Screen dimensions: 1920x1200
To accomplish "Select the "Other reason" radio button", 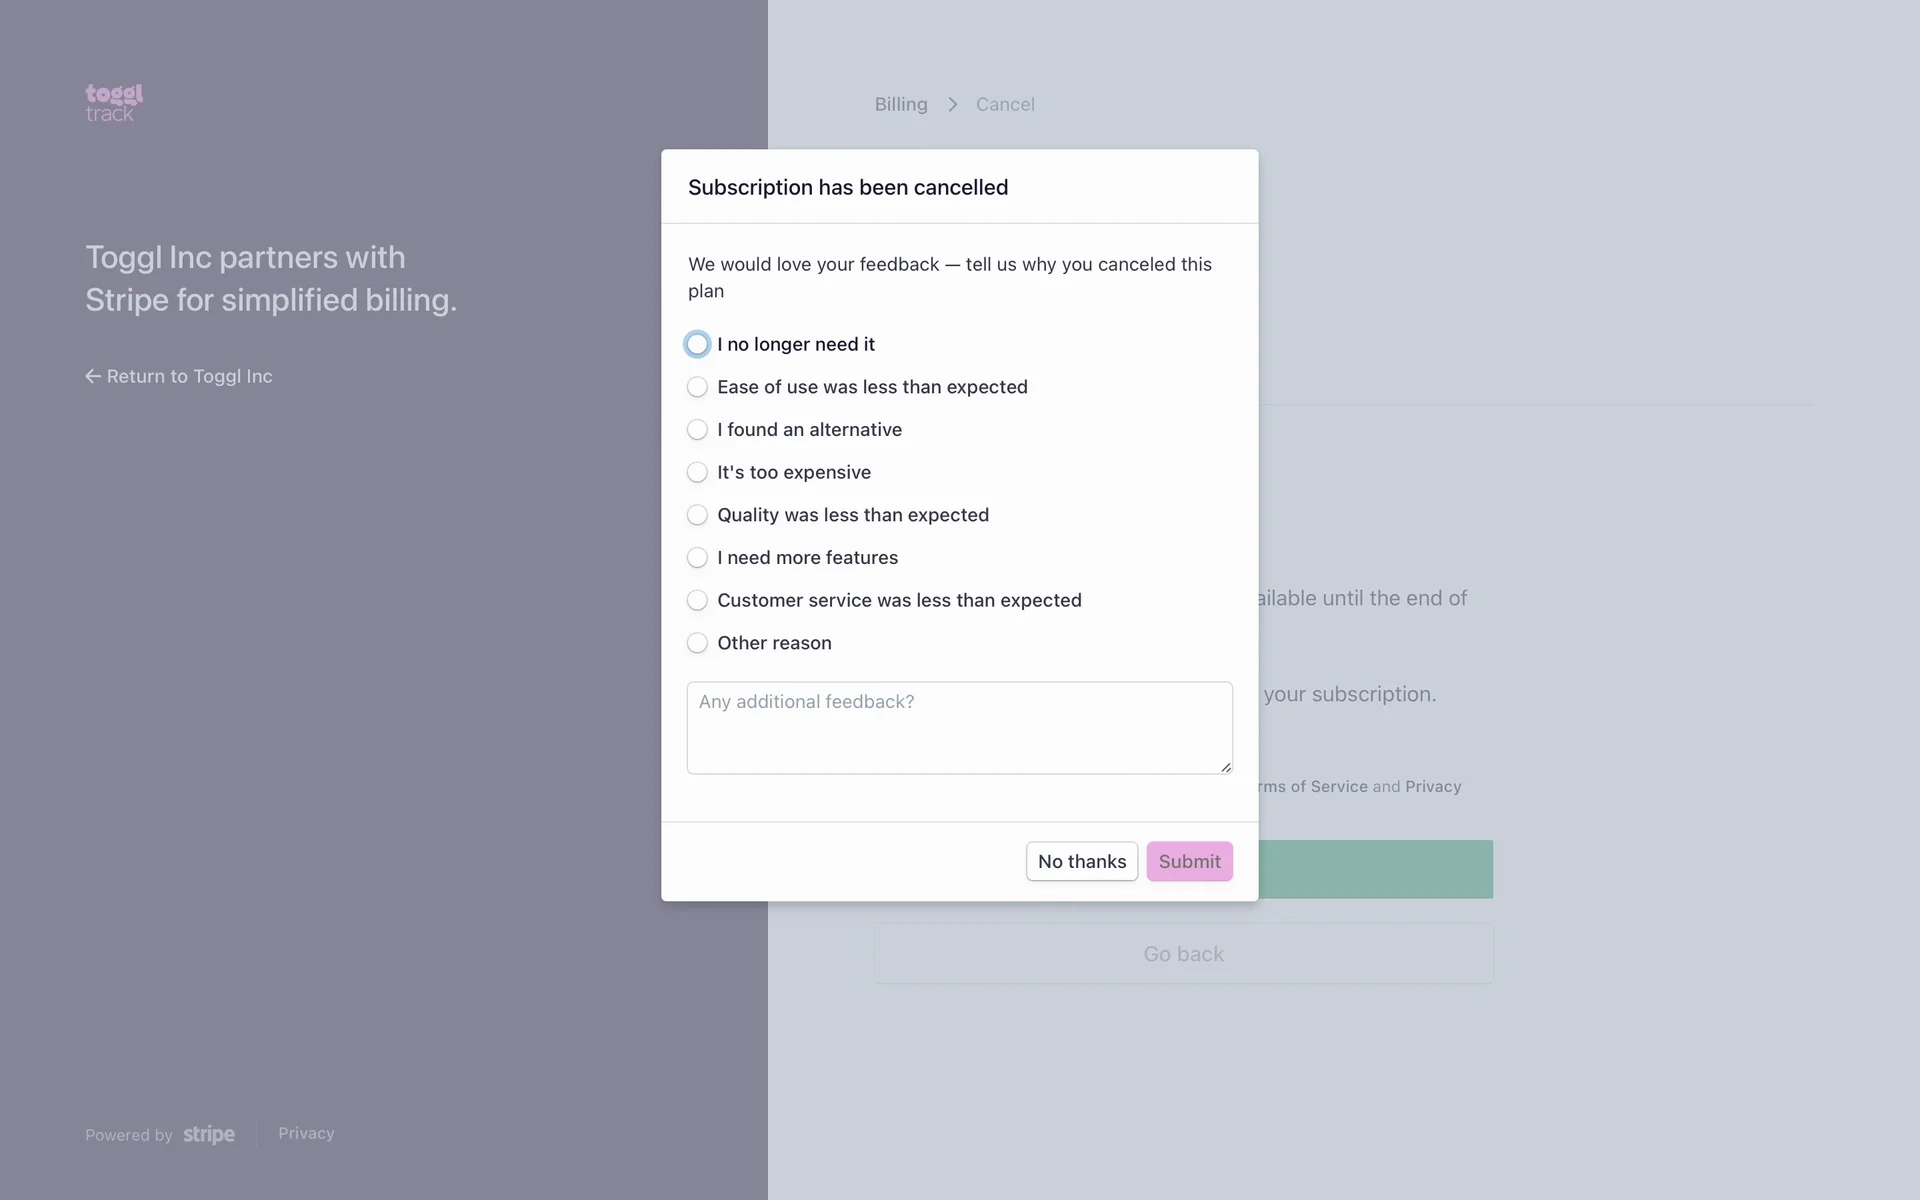I will tap(697, 643).
